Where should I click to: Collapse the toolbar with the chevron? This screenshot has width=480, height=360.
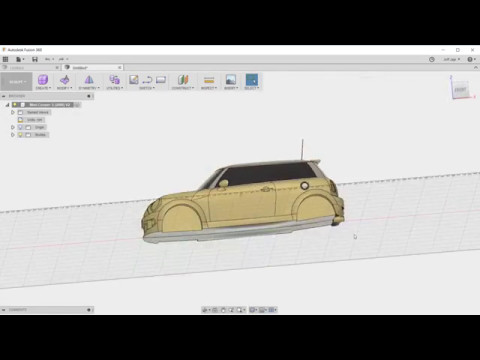click(x=476, y=68)
